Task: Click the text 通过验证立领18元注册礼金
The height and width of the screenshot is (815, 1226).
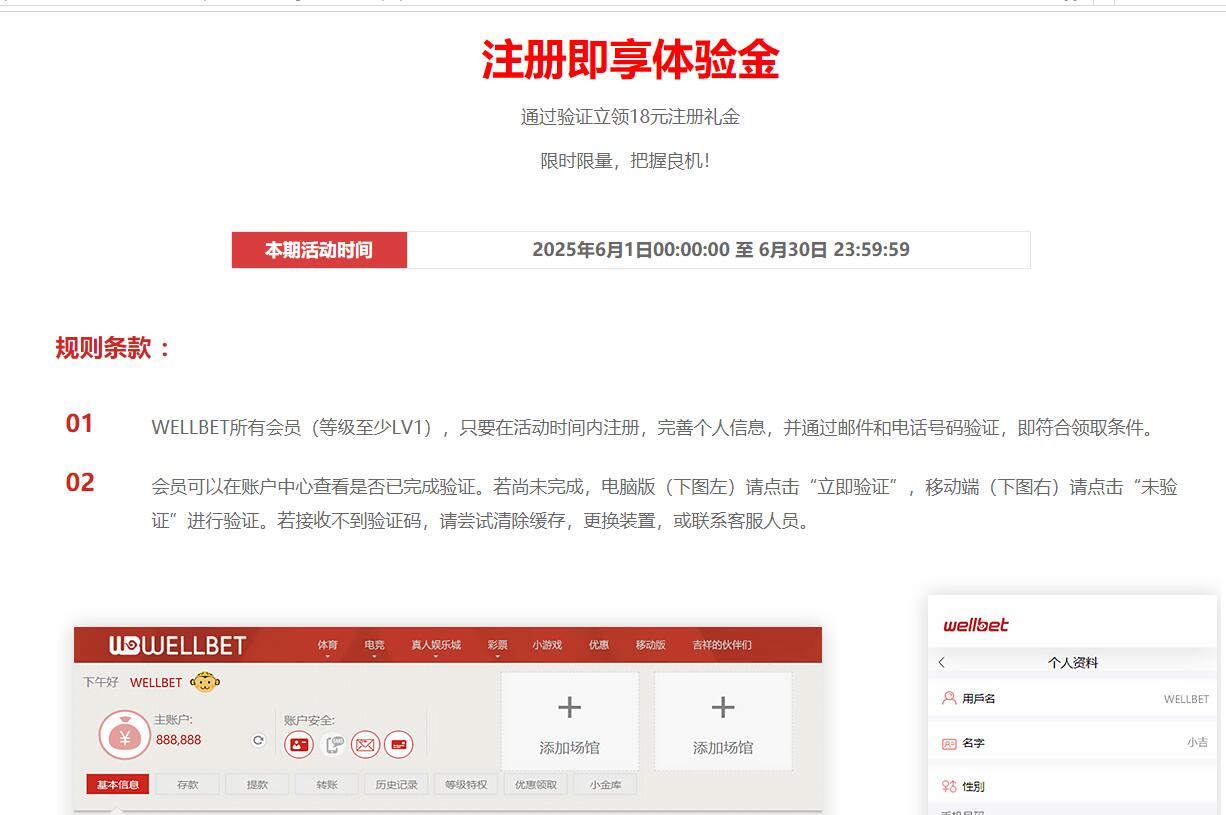Action: (x=630, y=117)
